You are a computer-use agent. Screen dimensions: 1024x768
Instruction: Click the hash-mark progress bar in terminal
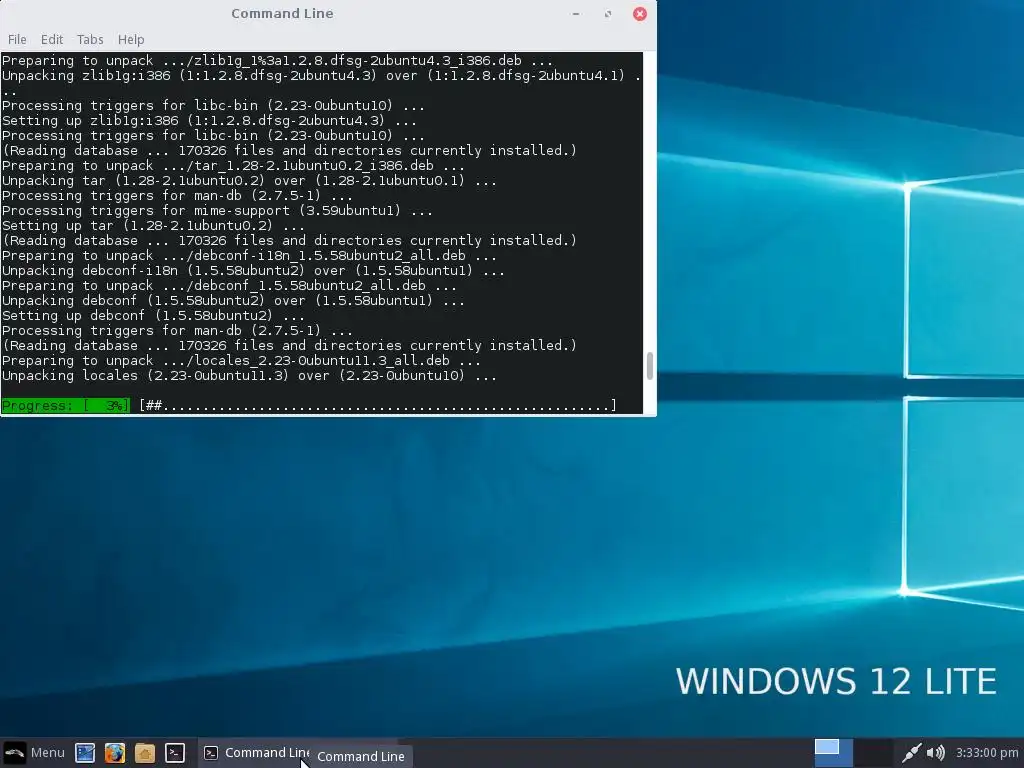click(377, 405)
